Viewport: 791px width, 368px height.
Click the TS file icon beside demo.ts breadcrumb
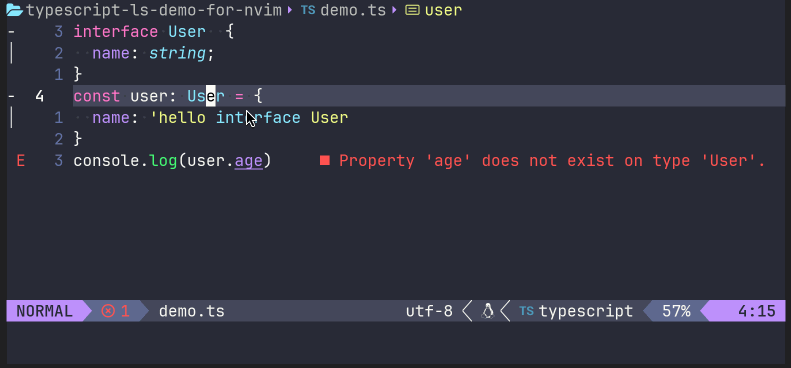tap(308, 10)
